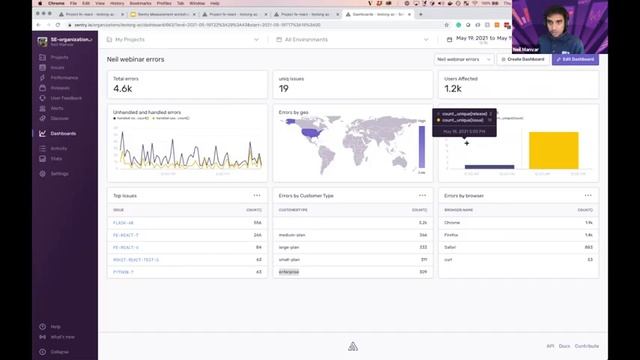Reload the page with refresh icon
Viewport: 640px width, 360px height.
pos(58,25)
